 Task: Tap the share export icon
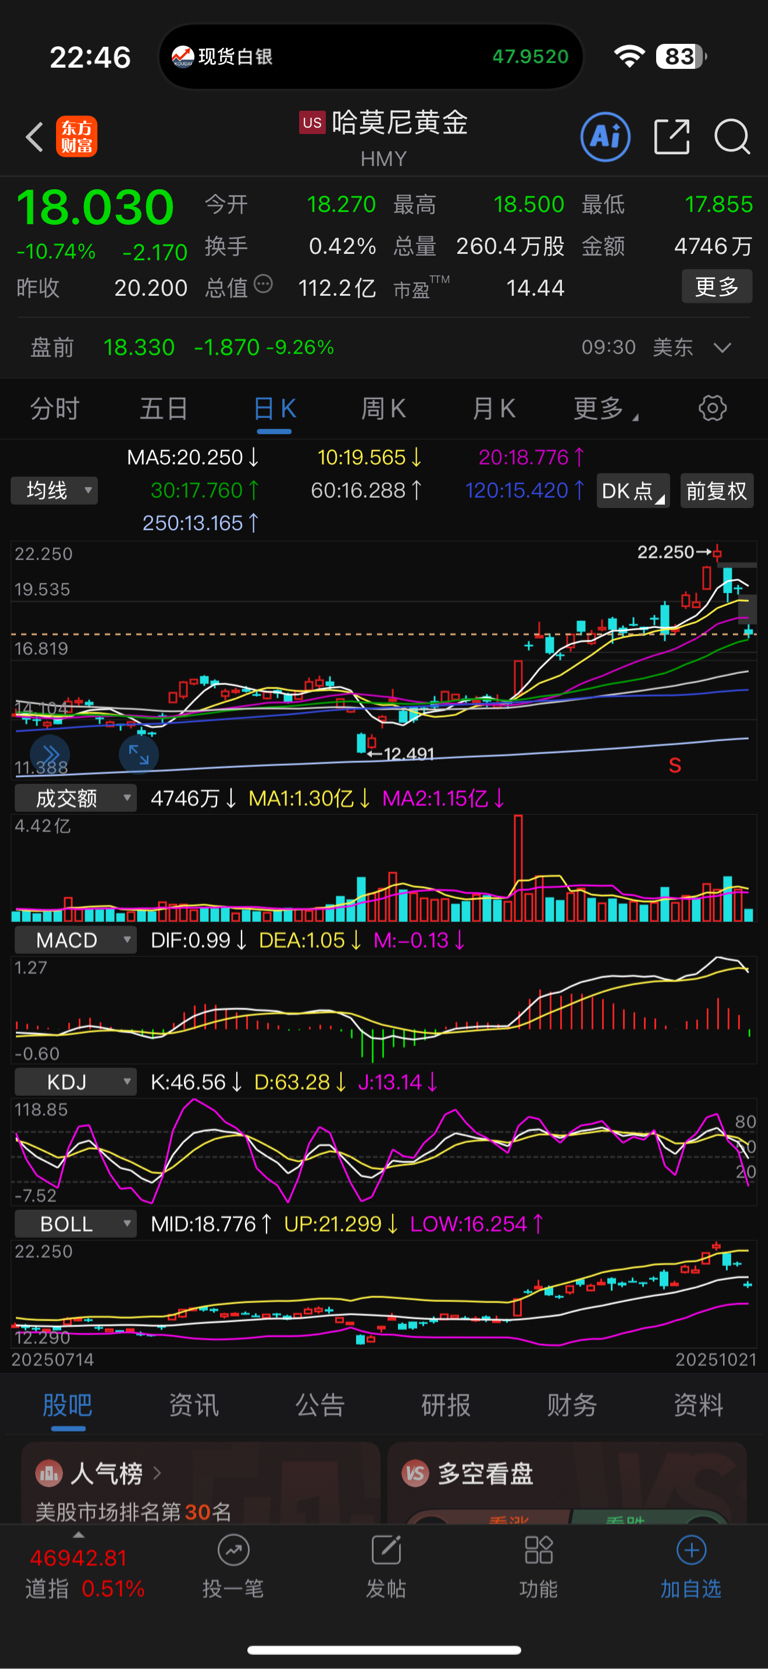click(x=671, y=136)
